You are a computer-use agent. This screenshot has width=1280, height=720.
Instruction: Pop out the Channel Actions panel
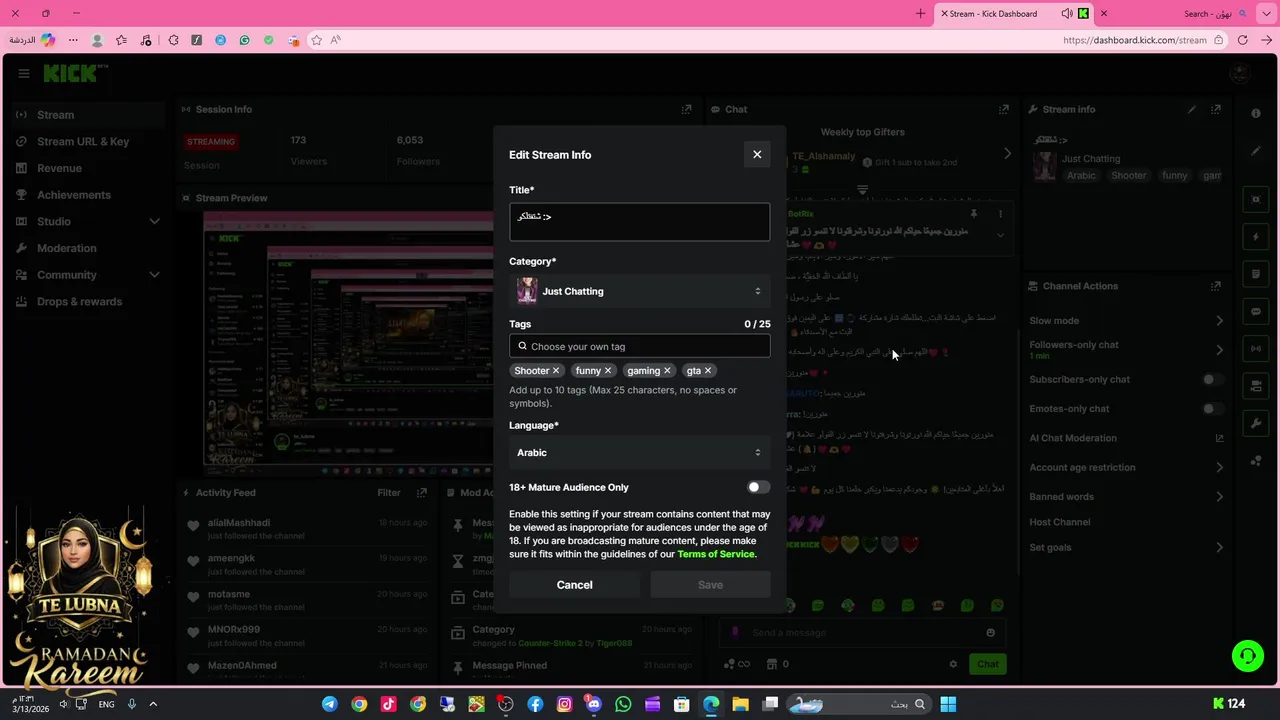[x=1215, y=286]
